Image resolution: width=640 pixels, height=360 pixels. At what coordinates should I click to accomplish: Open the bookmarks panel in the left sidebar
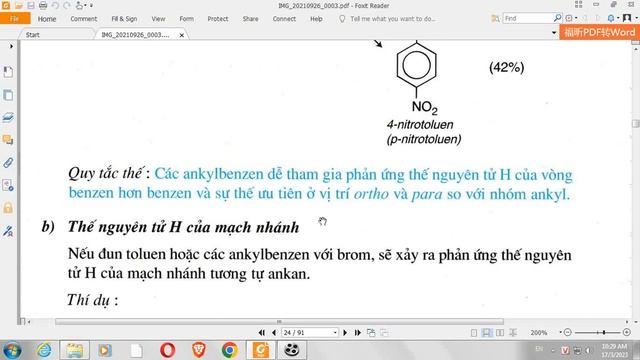pyautogui.click(x=8, y=72)
